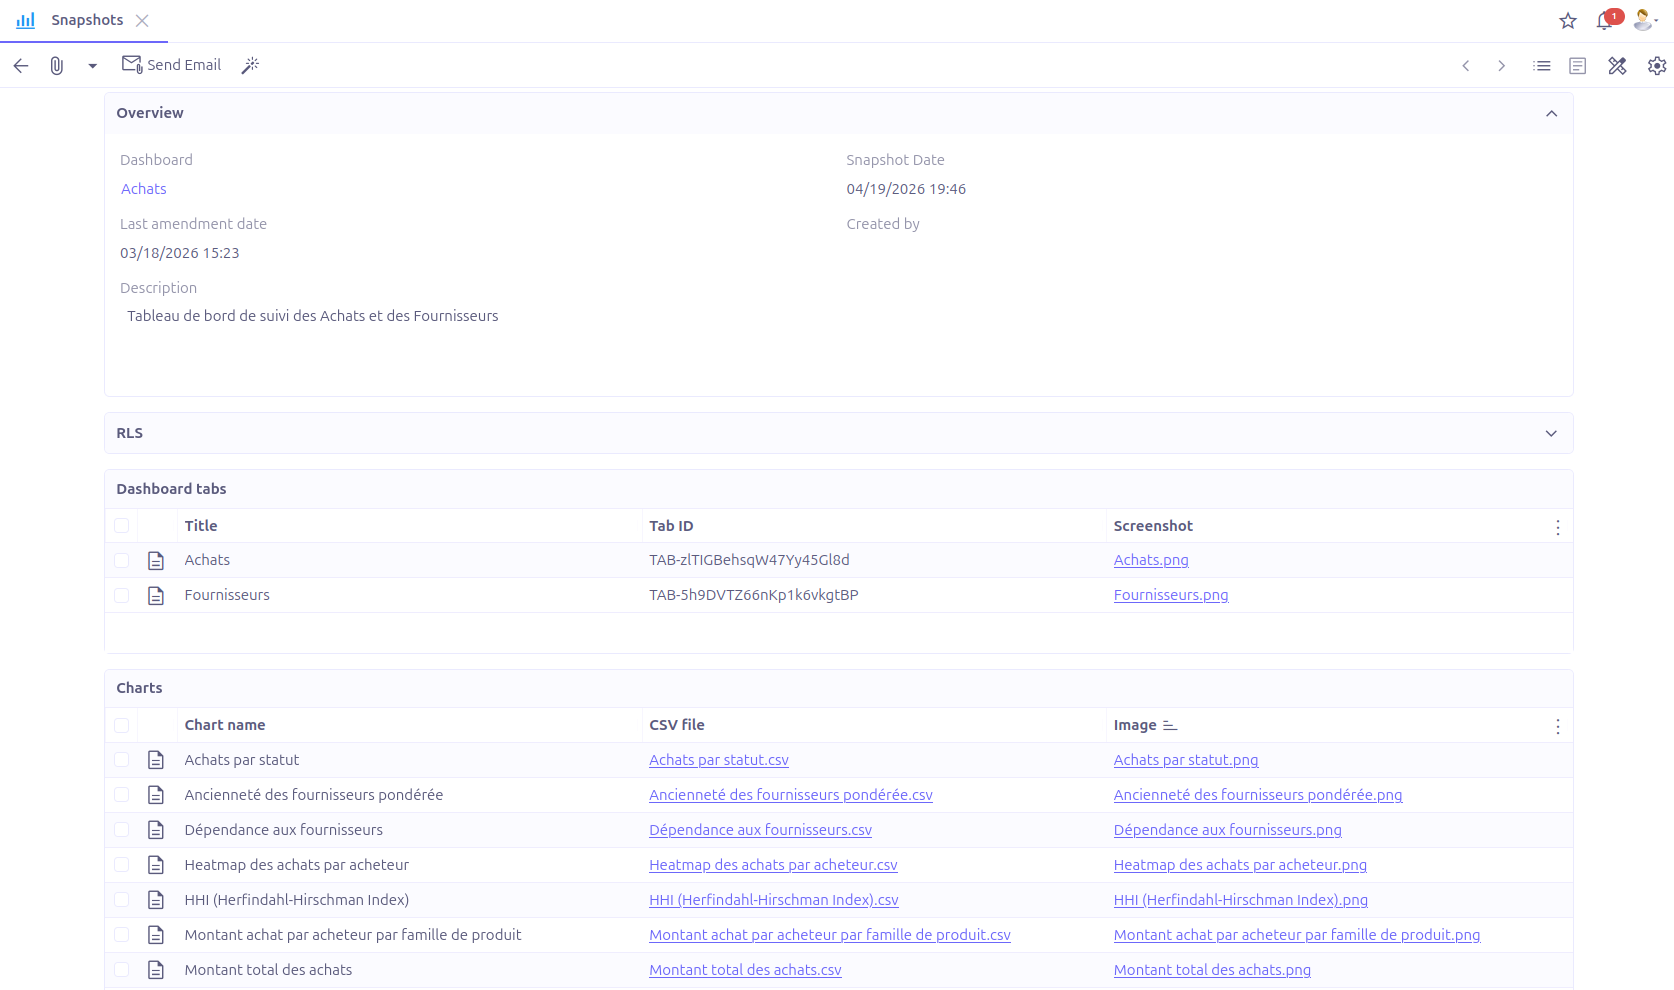Switch to form view icon
Screen dimensions: 1674x990
(1578, 66)
